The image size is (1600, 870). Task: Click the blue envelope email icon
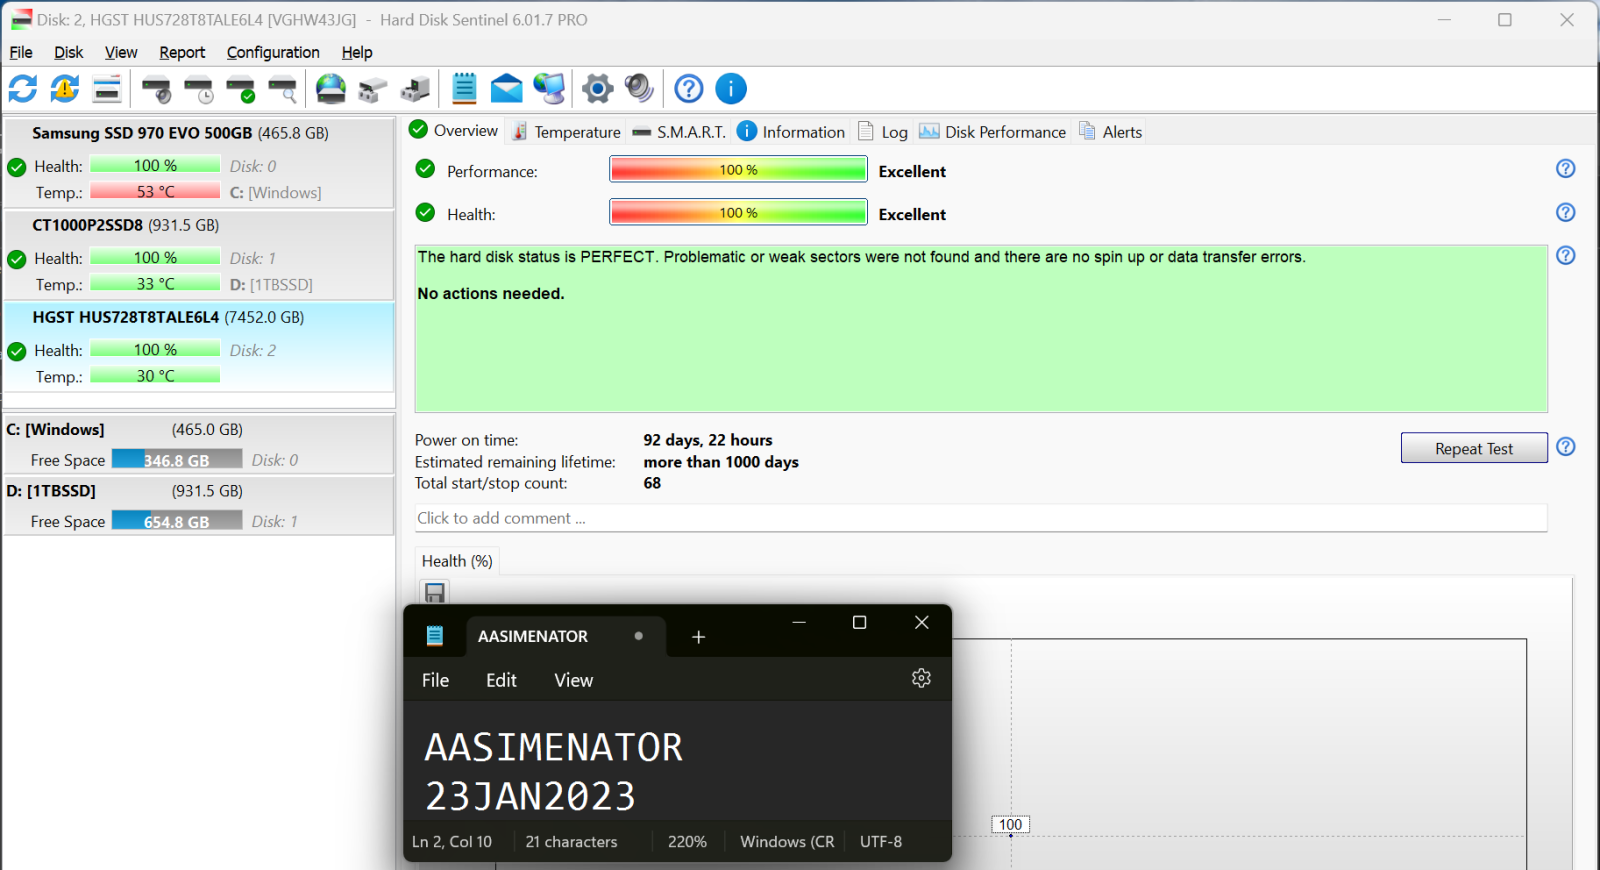tap(507, 89)
